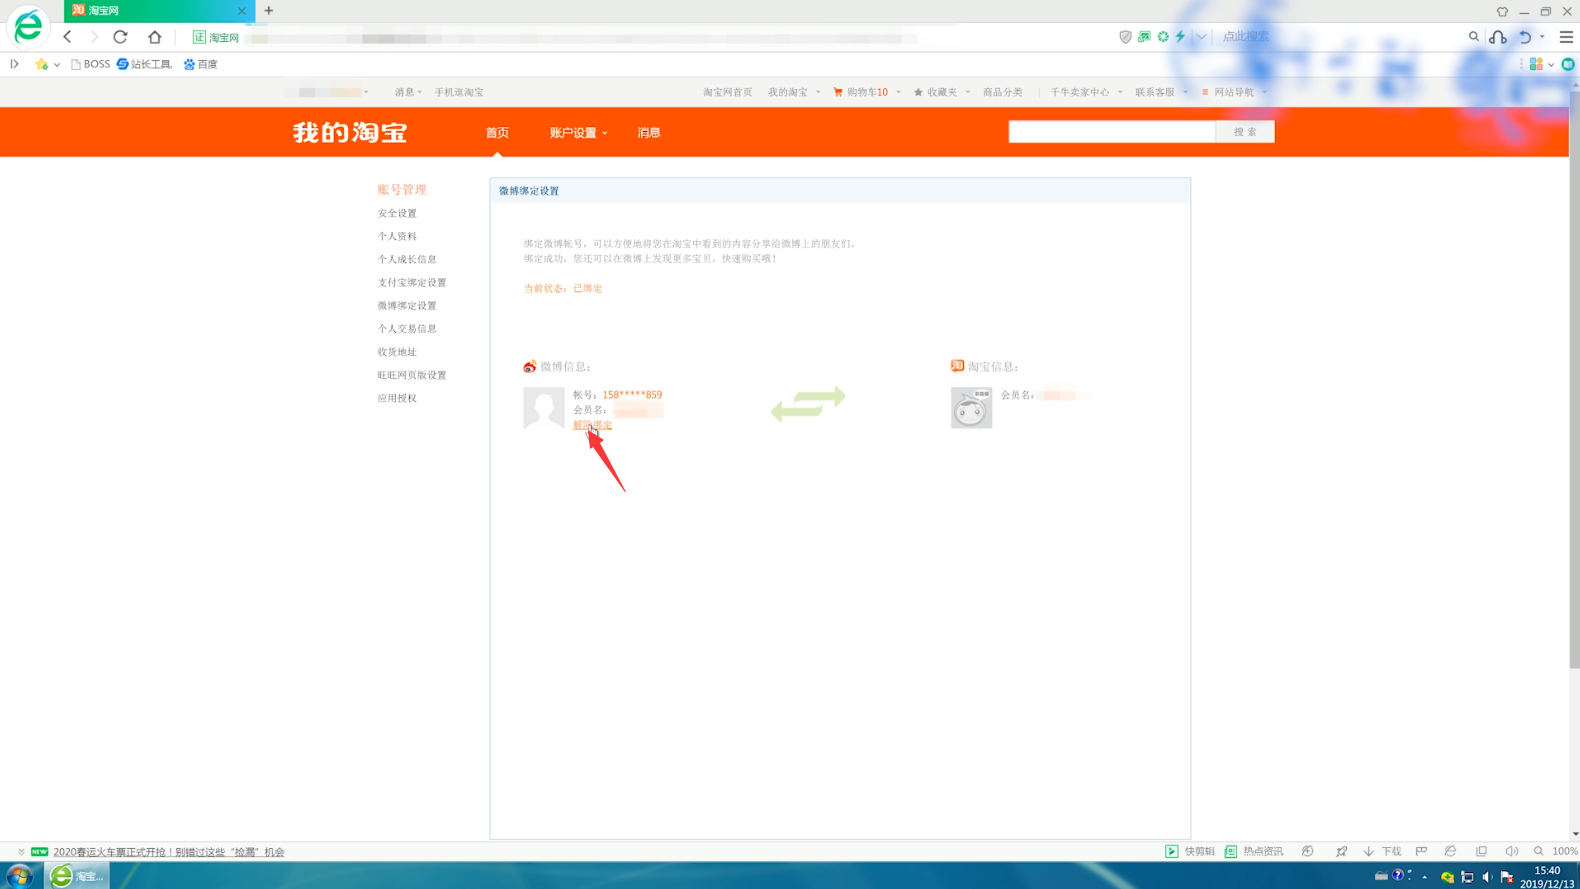This screenshot has width=1580, height=889.
Task: Click the Taobao member avatar thumbnail
Action: point(971,408)
